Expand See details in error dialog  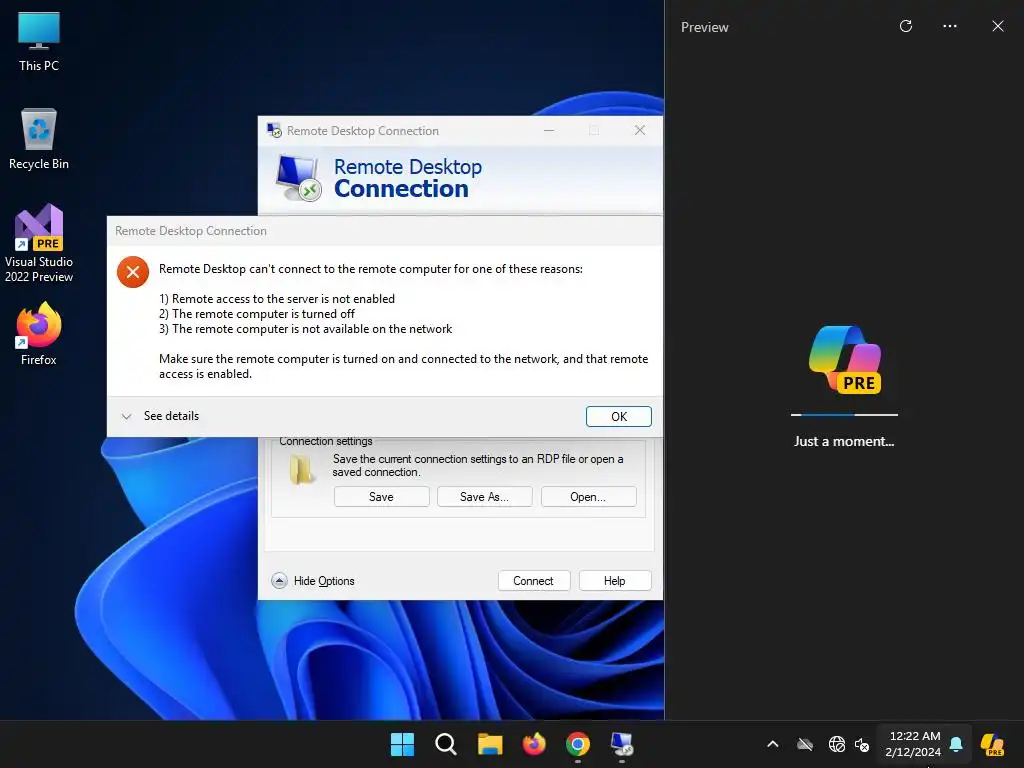click(161, 416)
